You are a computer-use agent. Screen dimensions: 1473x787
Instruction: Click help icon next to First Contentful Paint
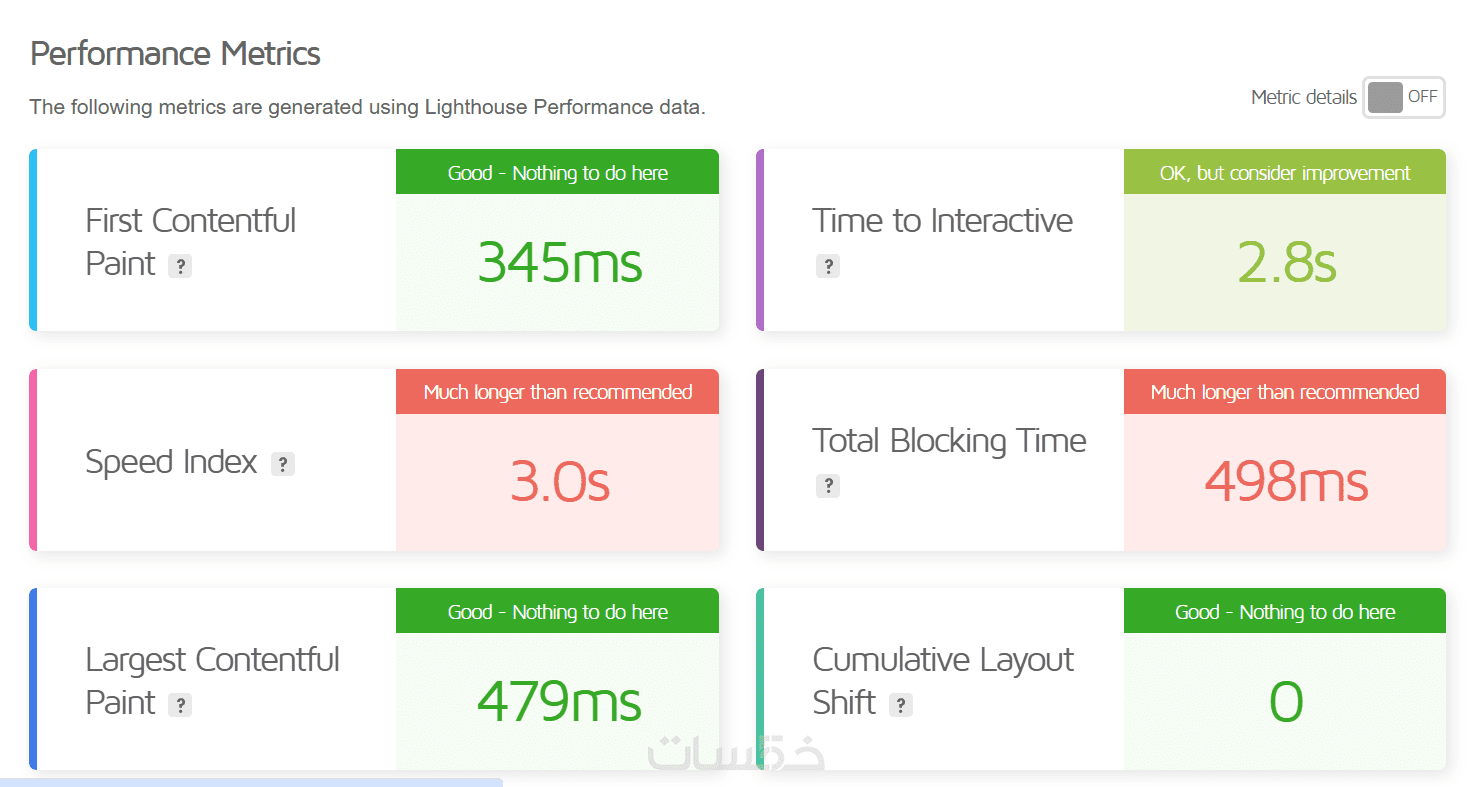(180, 266)
